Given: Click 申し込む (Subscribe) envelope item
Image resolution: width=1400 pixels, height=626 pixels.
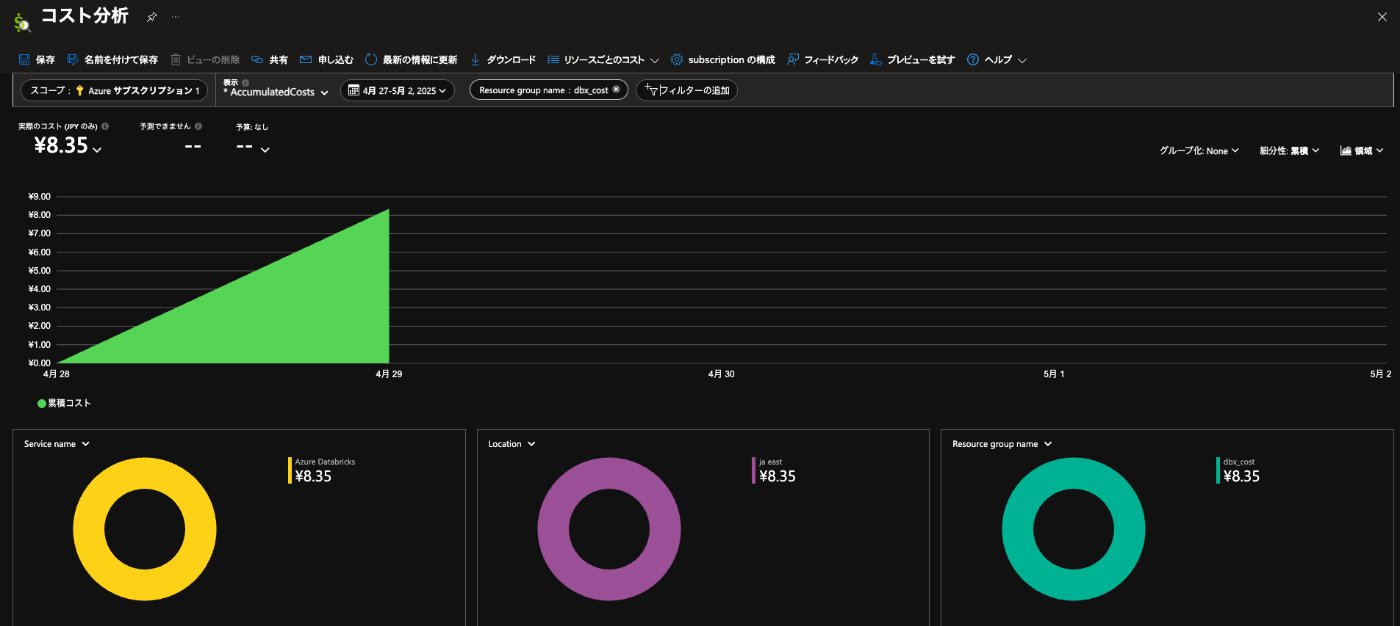Looking at the screenshot, I should (x=326, y=60).
